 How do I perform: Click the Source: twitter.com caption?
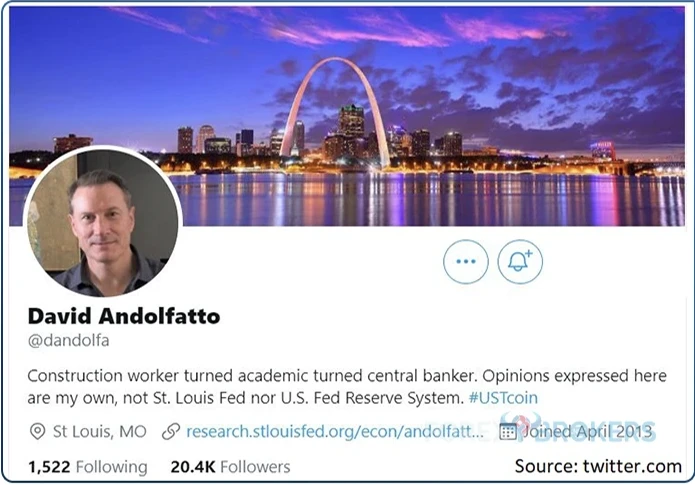(x=598, y=466)
